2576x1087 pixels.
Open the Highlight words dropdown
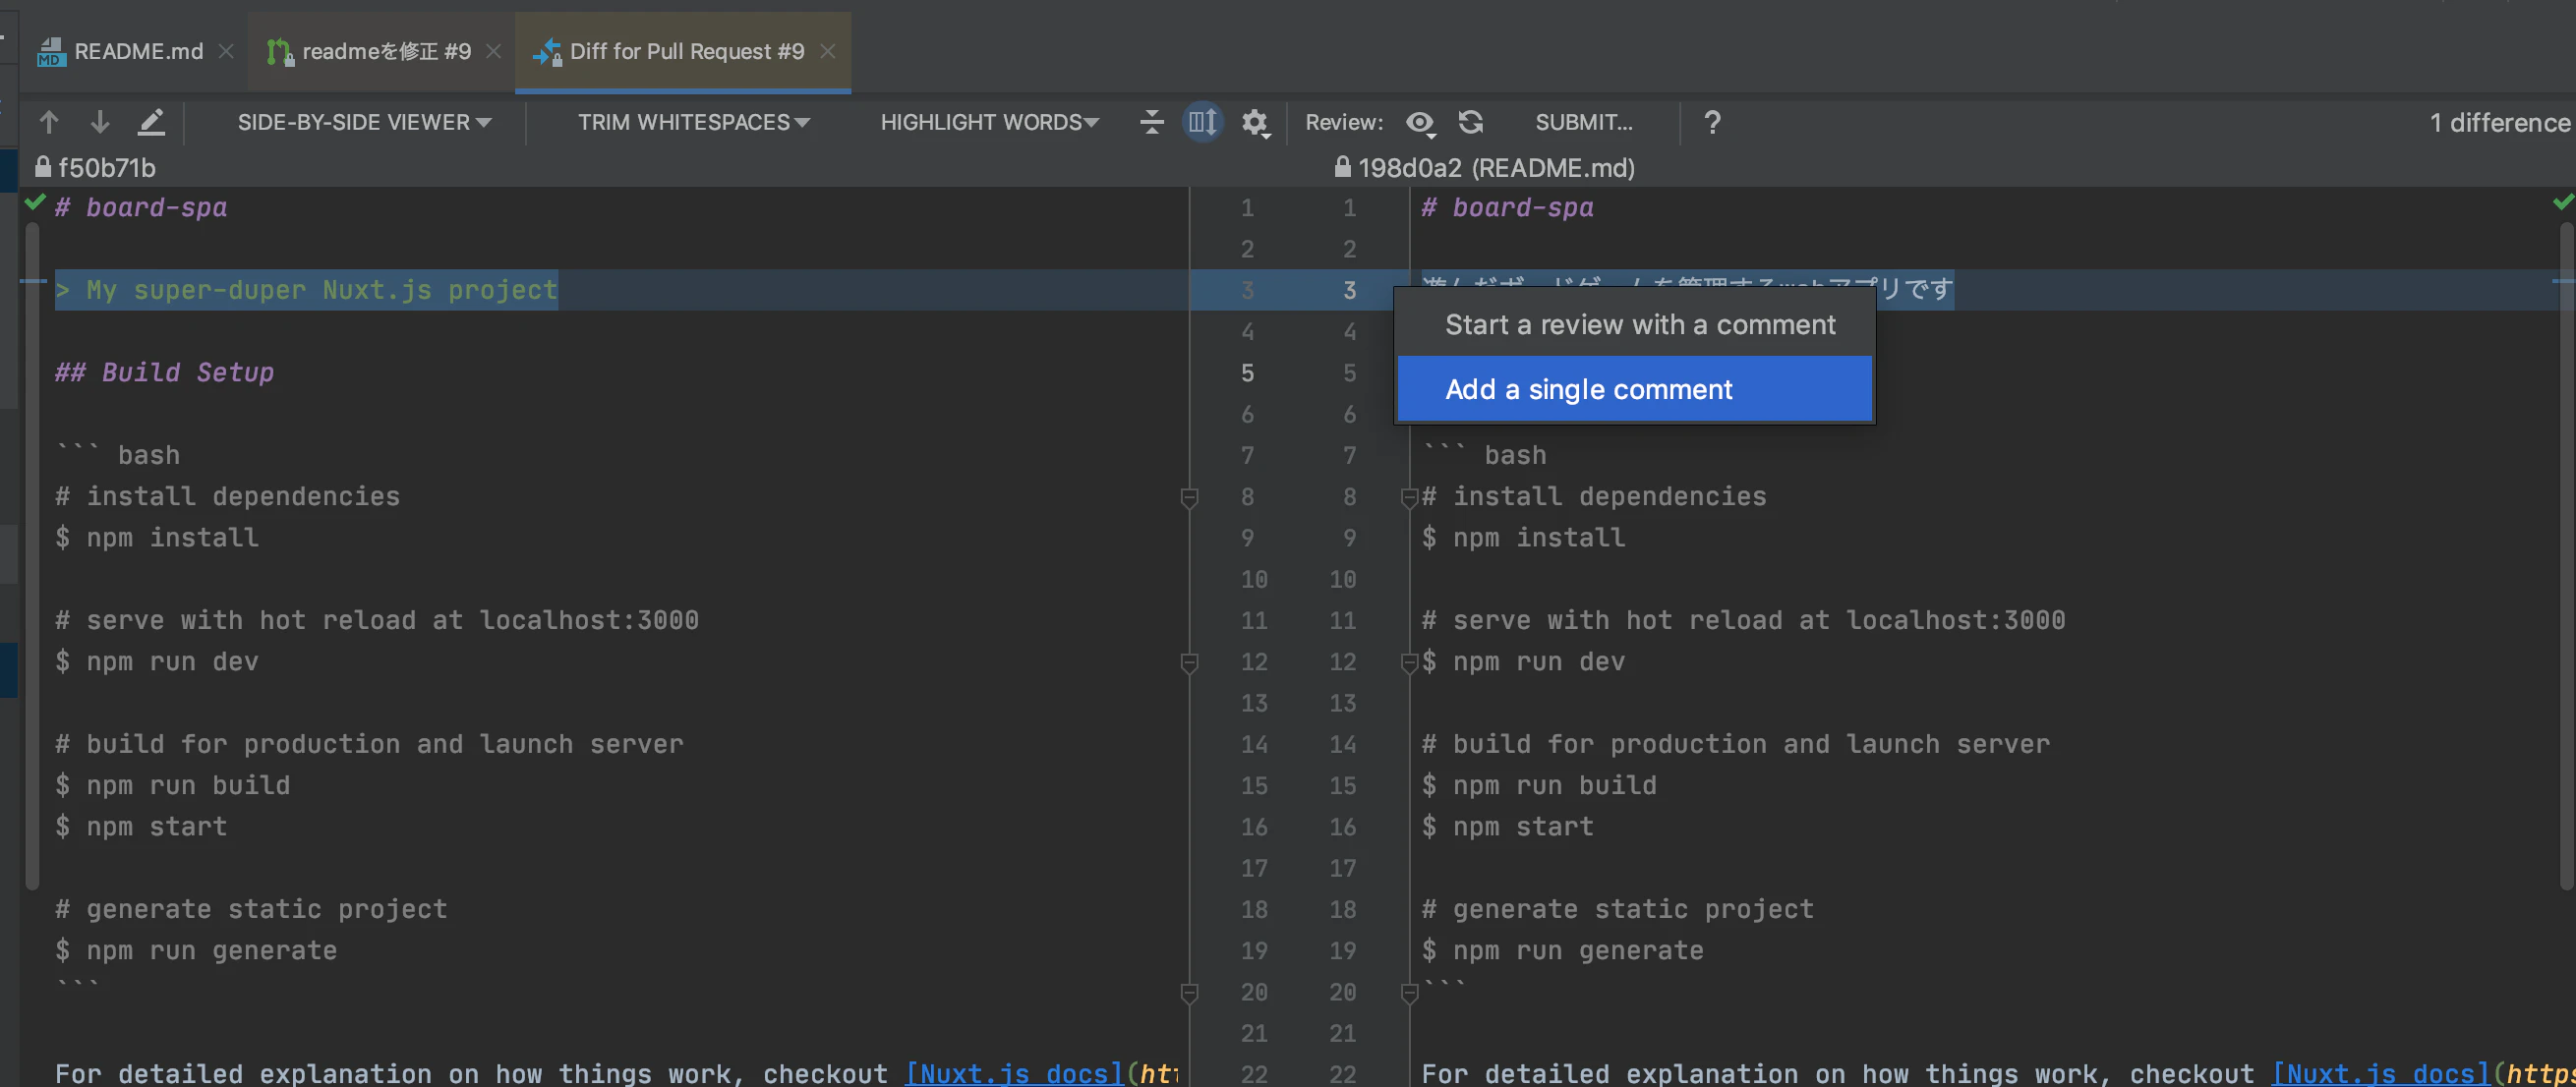click(989, 122)
